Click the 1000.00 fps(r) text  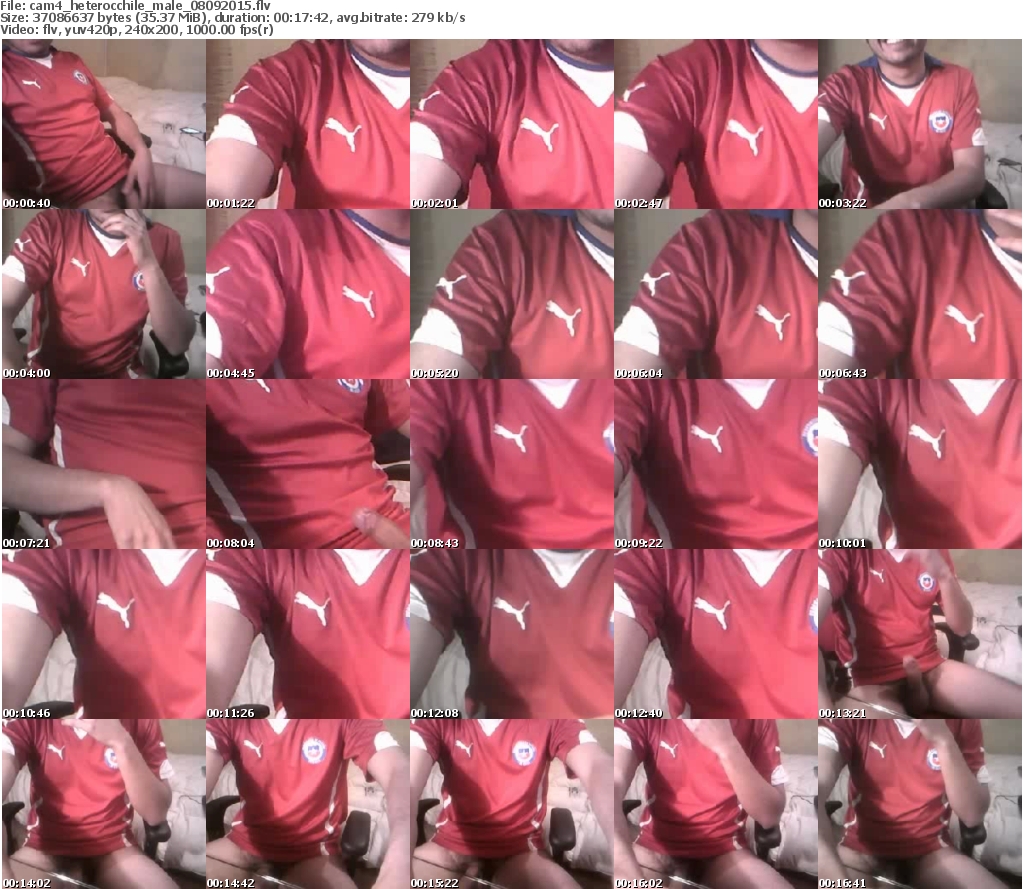click(229, 29)
